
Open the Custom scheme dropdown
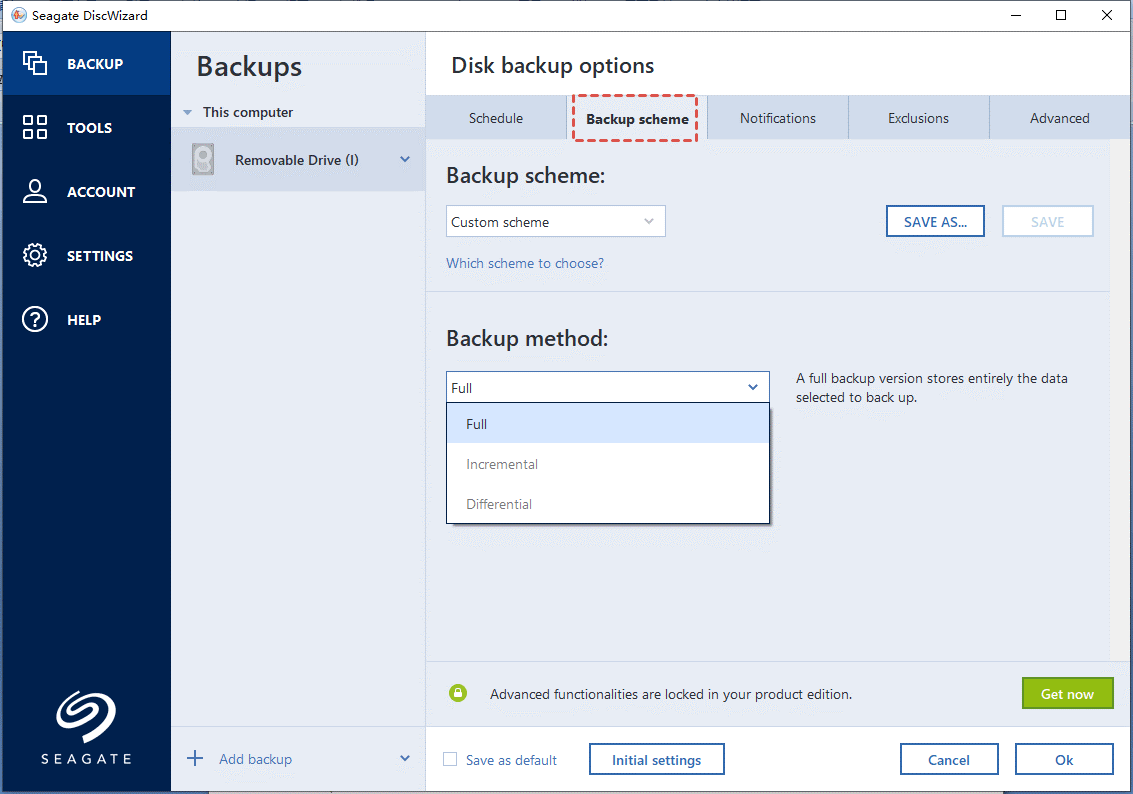[555, 222]
